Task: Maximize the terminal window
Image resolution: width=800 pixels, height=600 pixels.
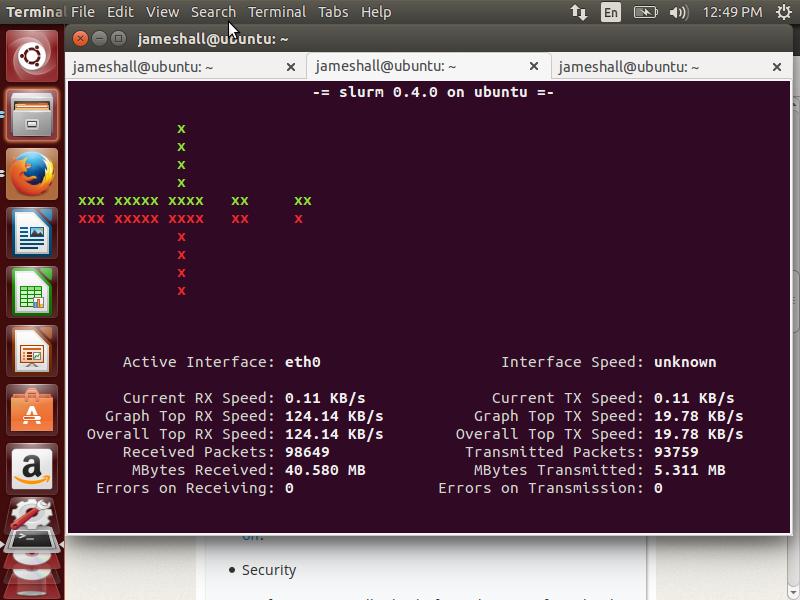Action: (118, 38)
